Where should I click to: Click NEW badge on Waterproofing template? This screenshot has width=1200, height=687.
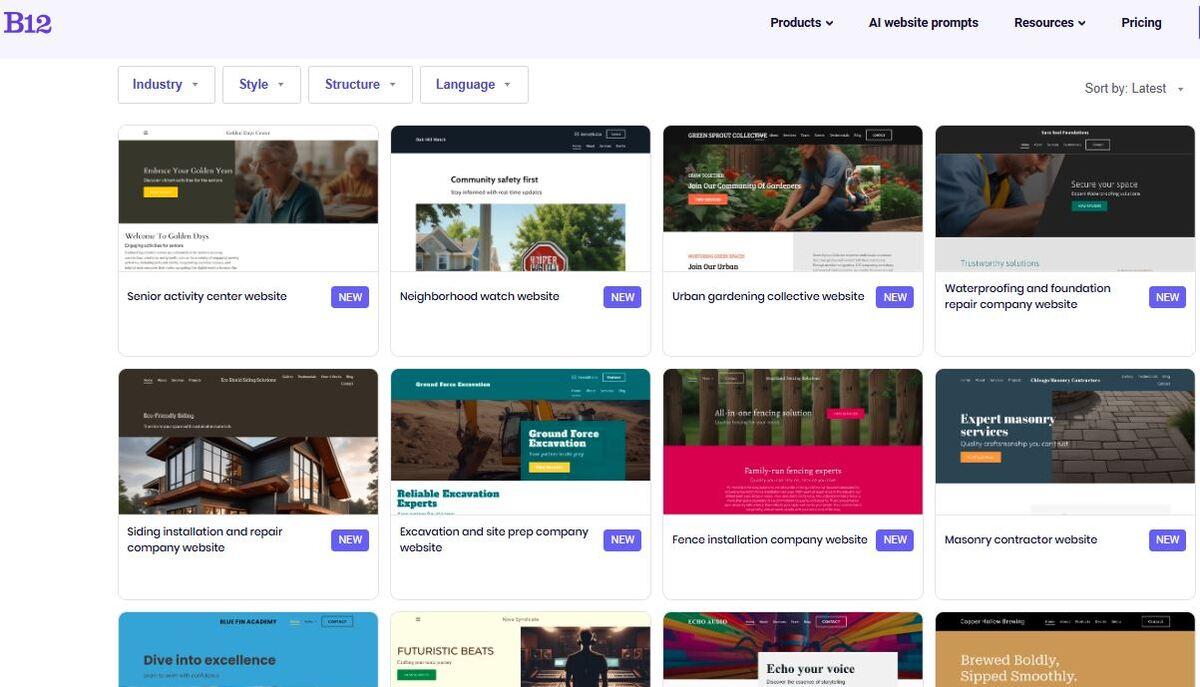(x=1167, y=297)
